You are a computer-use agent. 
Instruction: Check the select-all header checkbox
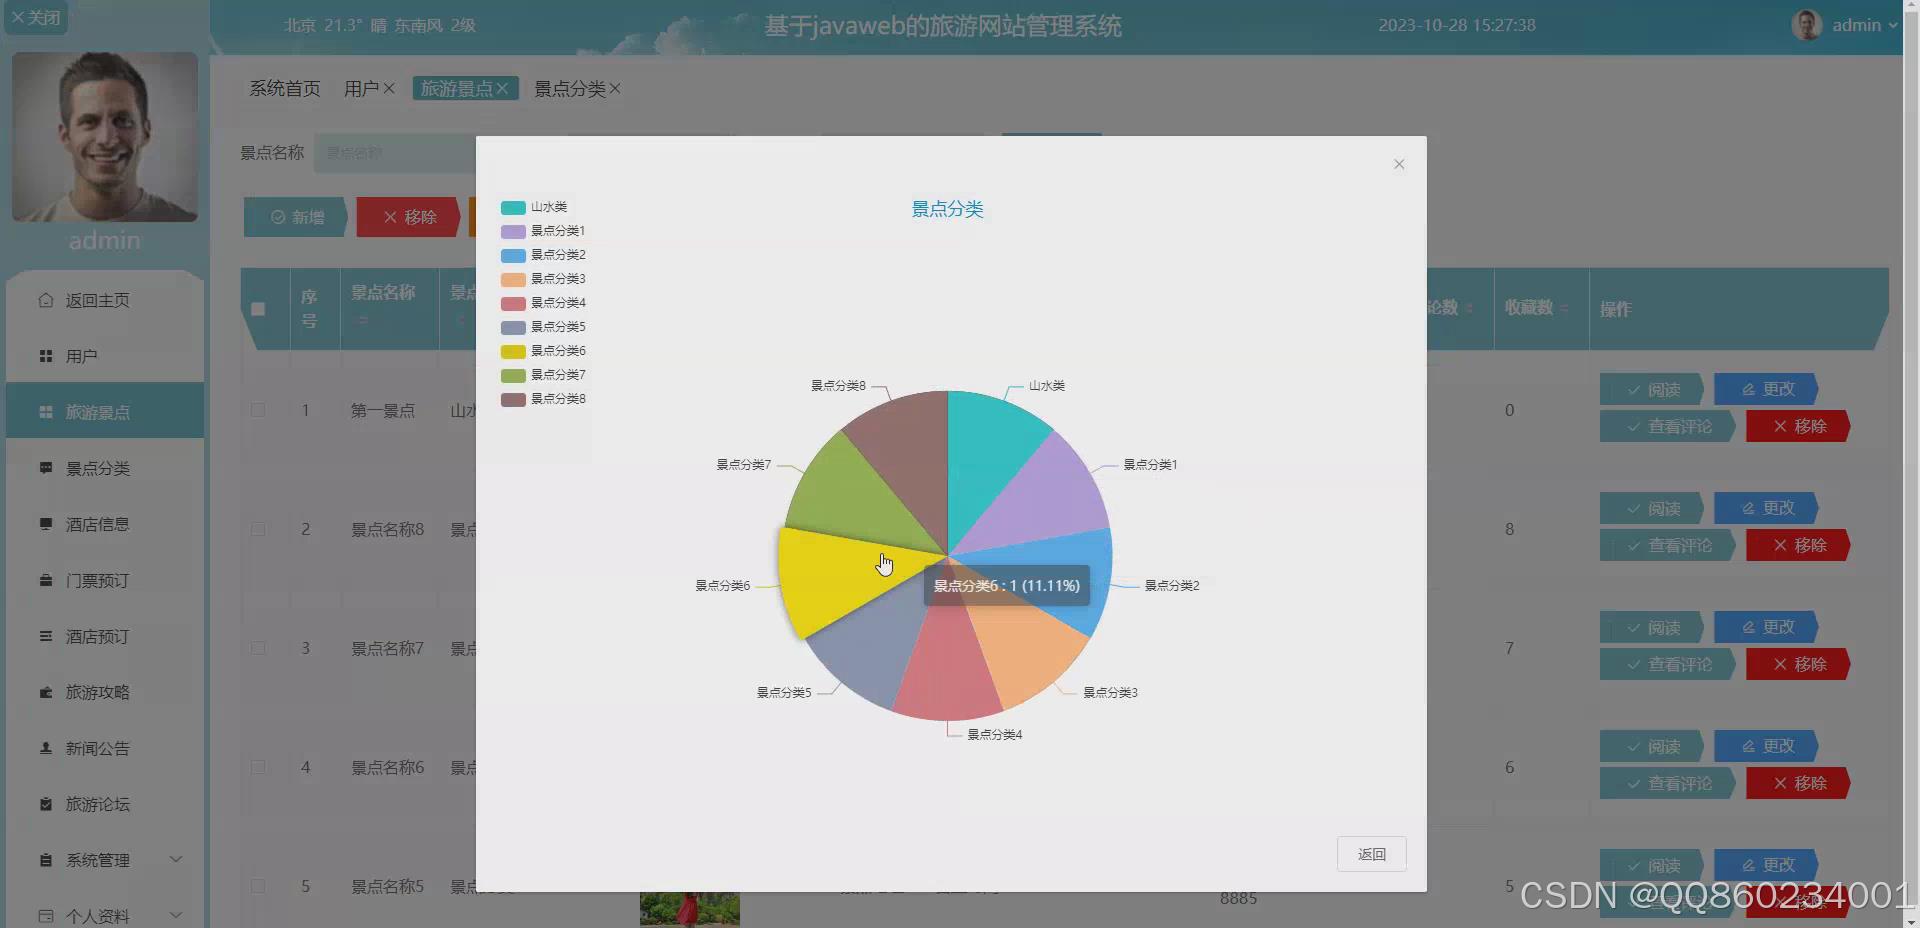[258, 309]
